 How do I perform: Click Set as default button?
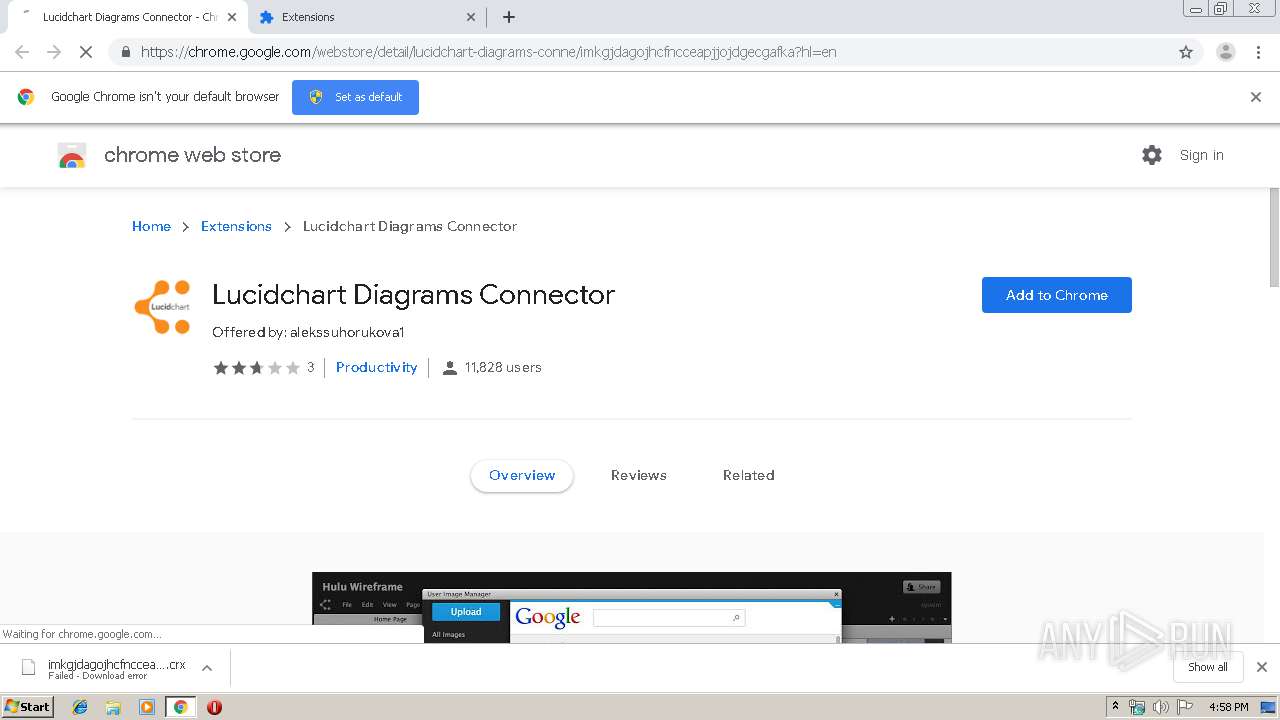pyautogui.click(x=355, y=97)
